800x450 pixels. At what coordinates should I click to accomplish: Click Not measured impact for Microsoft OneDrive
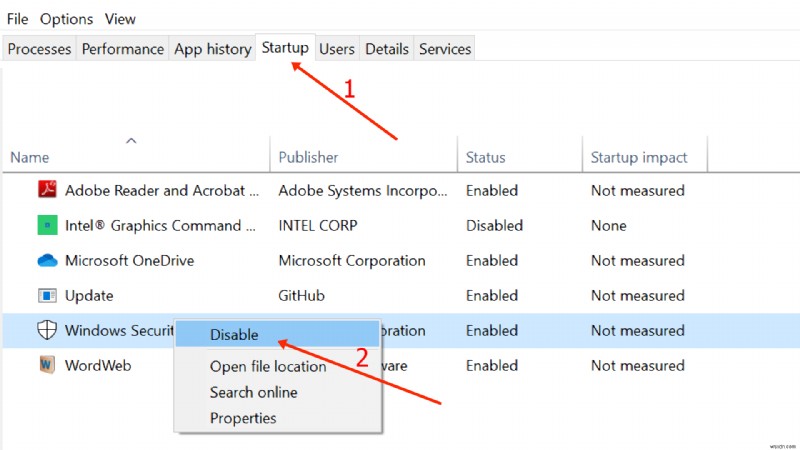click(638, 261)
